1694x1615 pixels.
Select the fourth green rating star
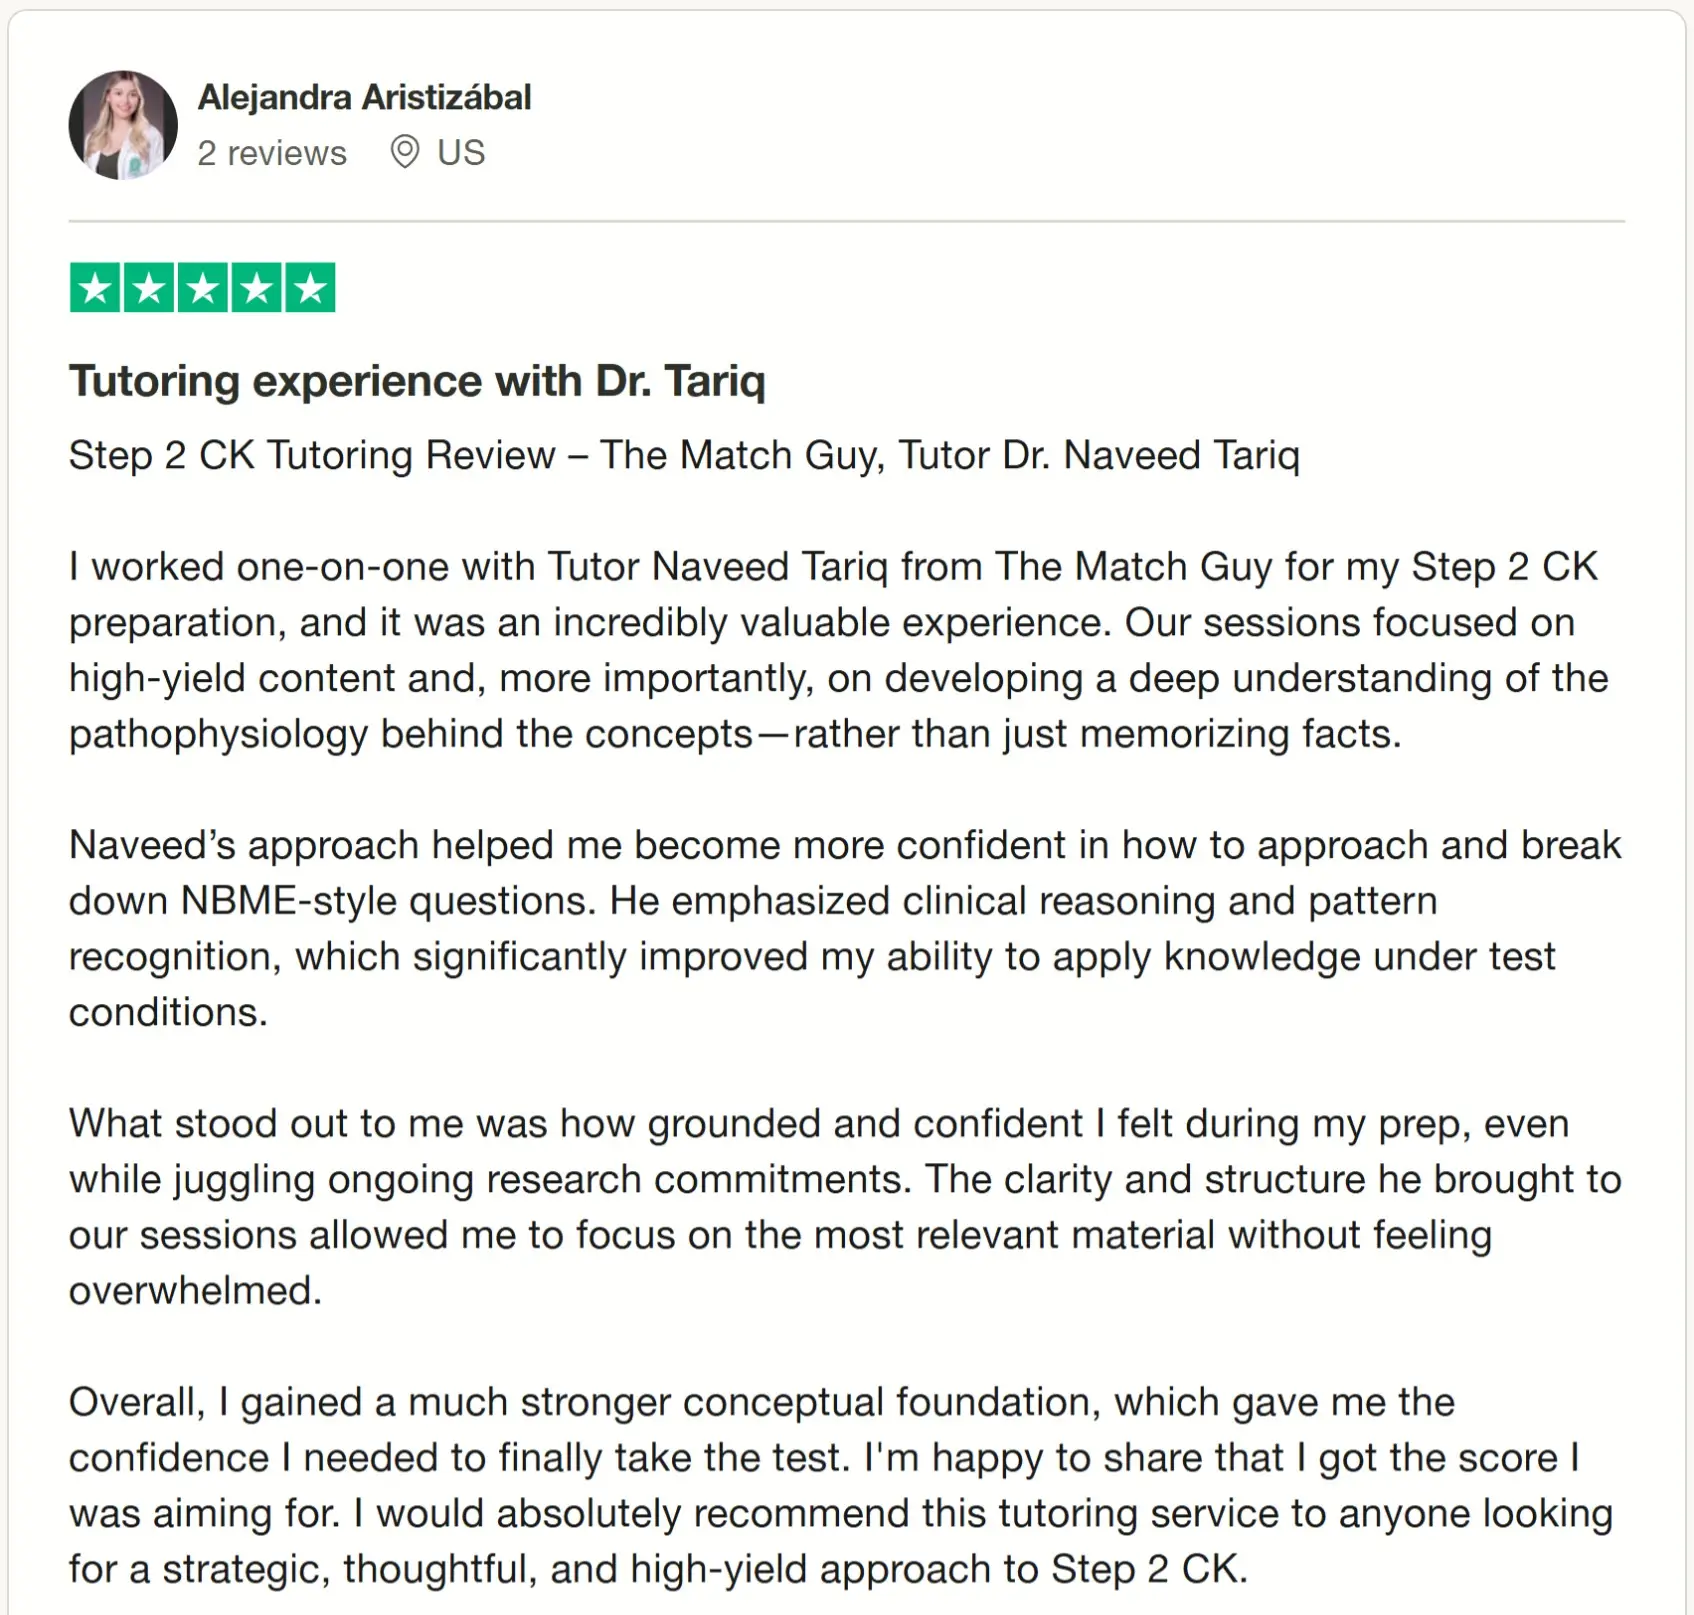point(257,288)
